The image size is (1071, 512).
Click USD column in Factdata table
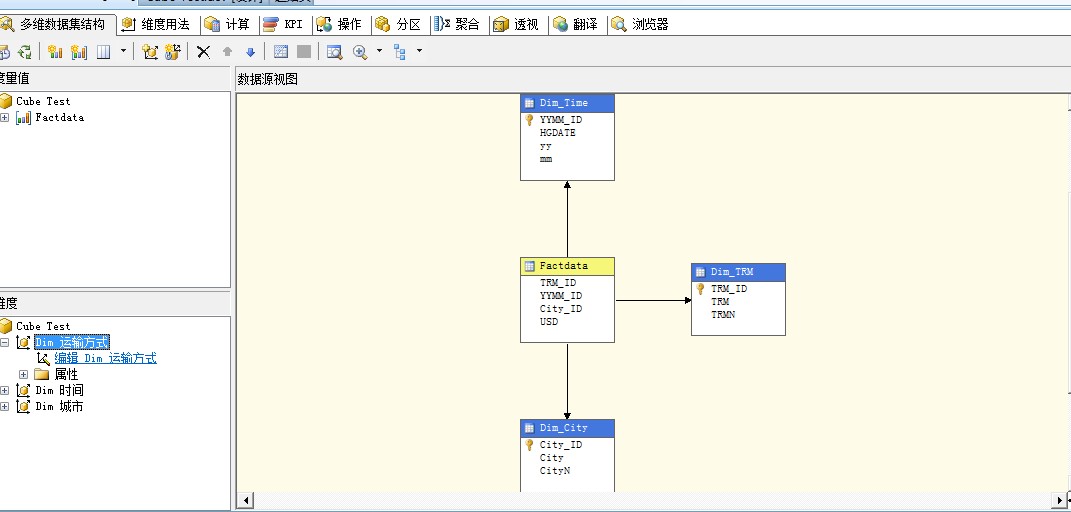coord(548,322)
